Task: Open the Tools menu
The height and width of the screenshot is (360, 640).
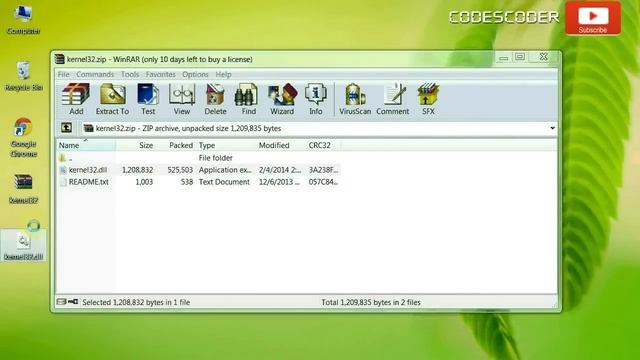Action: [x=130, y=74]
